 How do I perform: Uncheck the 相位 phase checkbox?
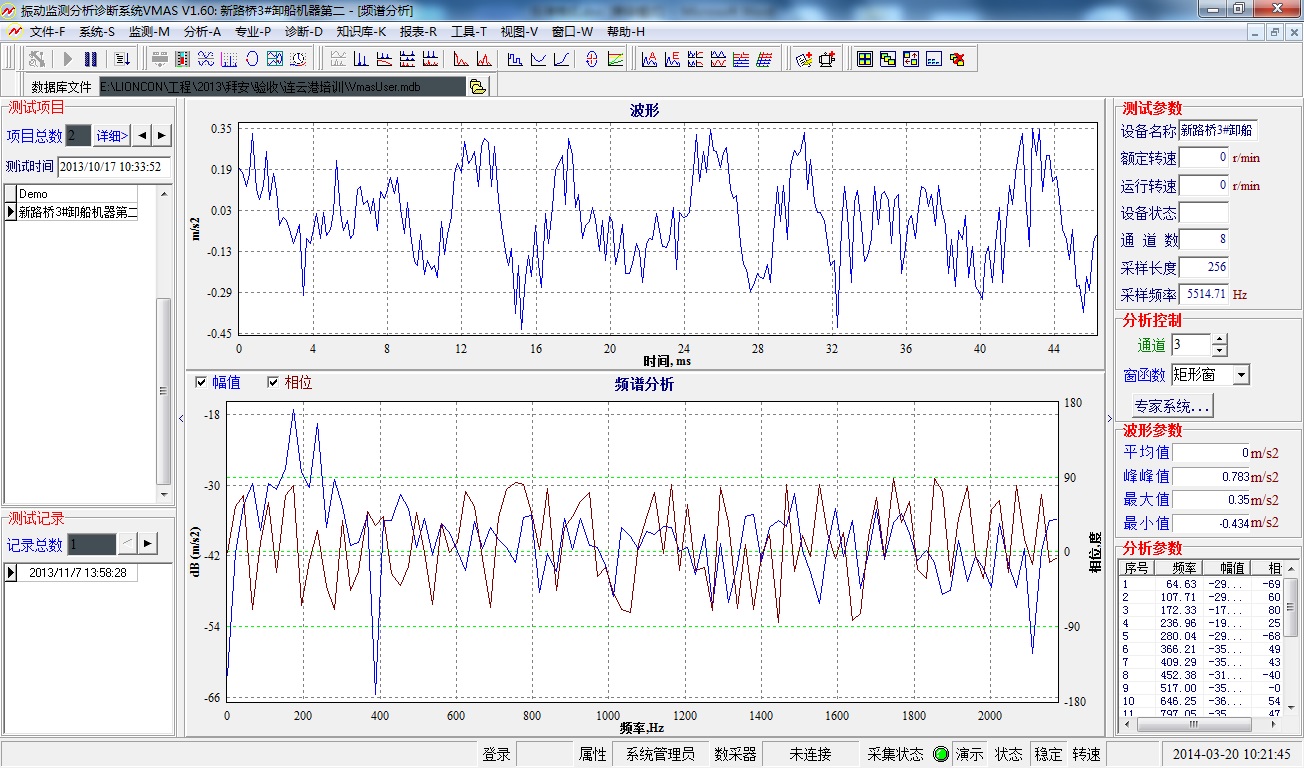click(x=273, y=382)
